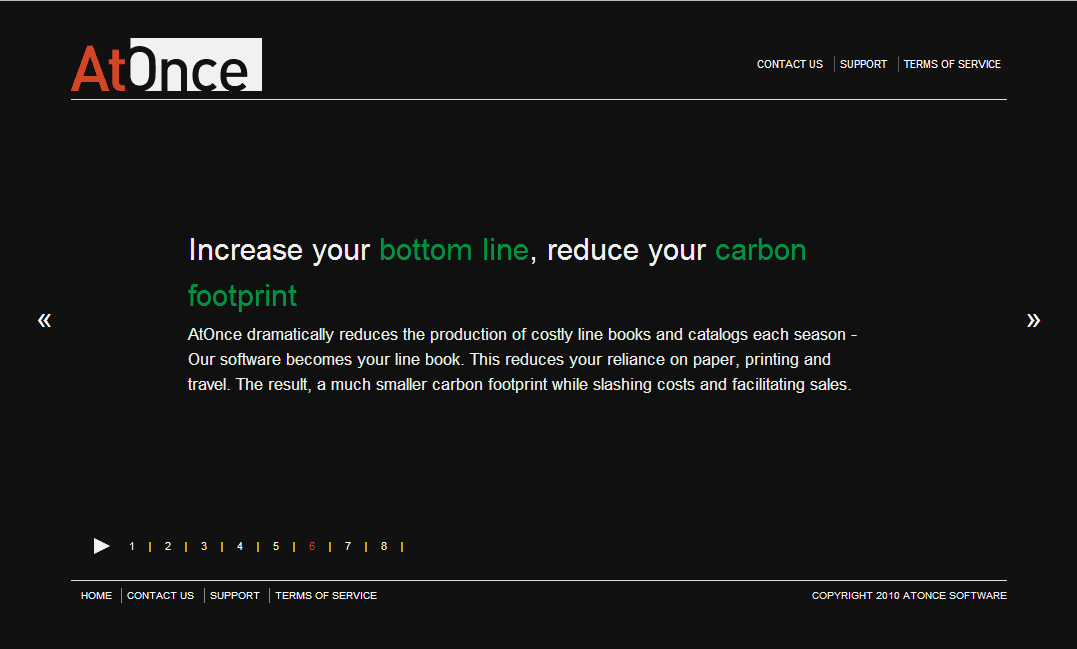The width and height of the screenshot is (1077, 649).
Task: Open Support link in the header
Action: 863,64
